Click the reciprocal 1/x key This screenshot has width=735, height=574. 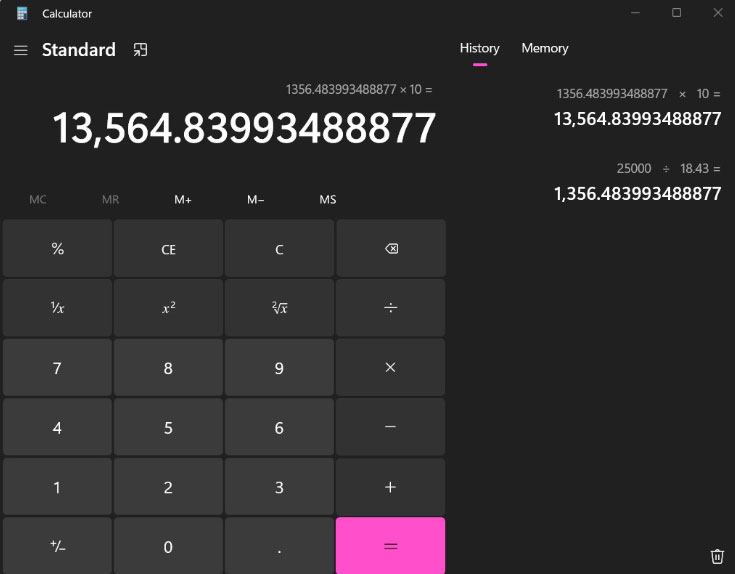[57, 308]
